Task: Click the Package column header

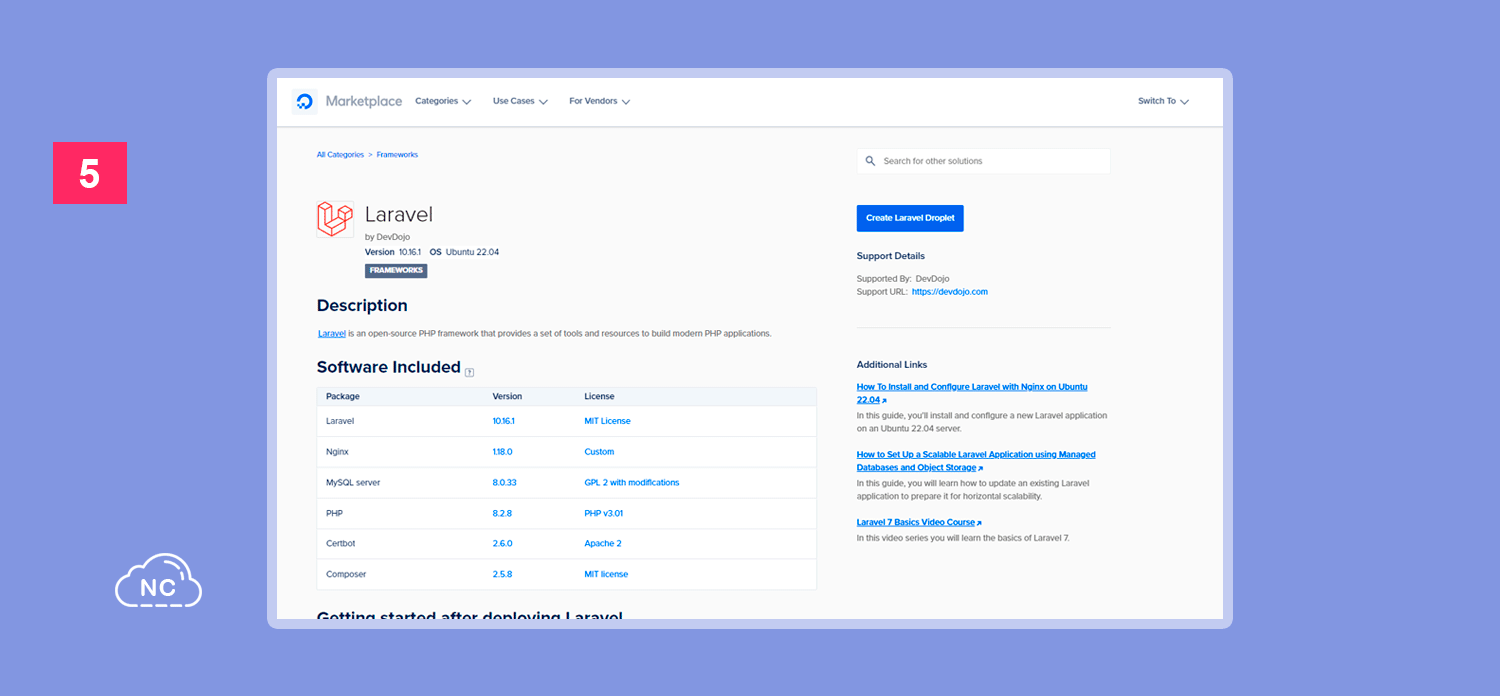Action: tap(343, 396)
